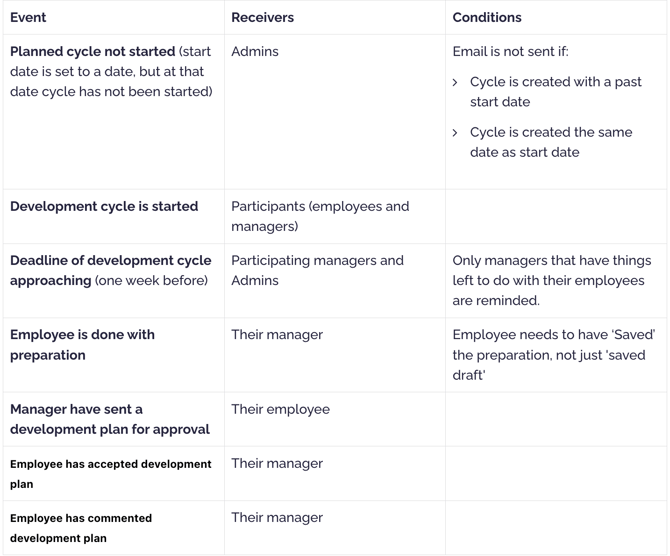Click 'Deadline of development cycle approaching' event

pos(111,271)
